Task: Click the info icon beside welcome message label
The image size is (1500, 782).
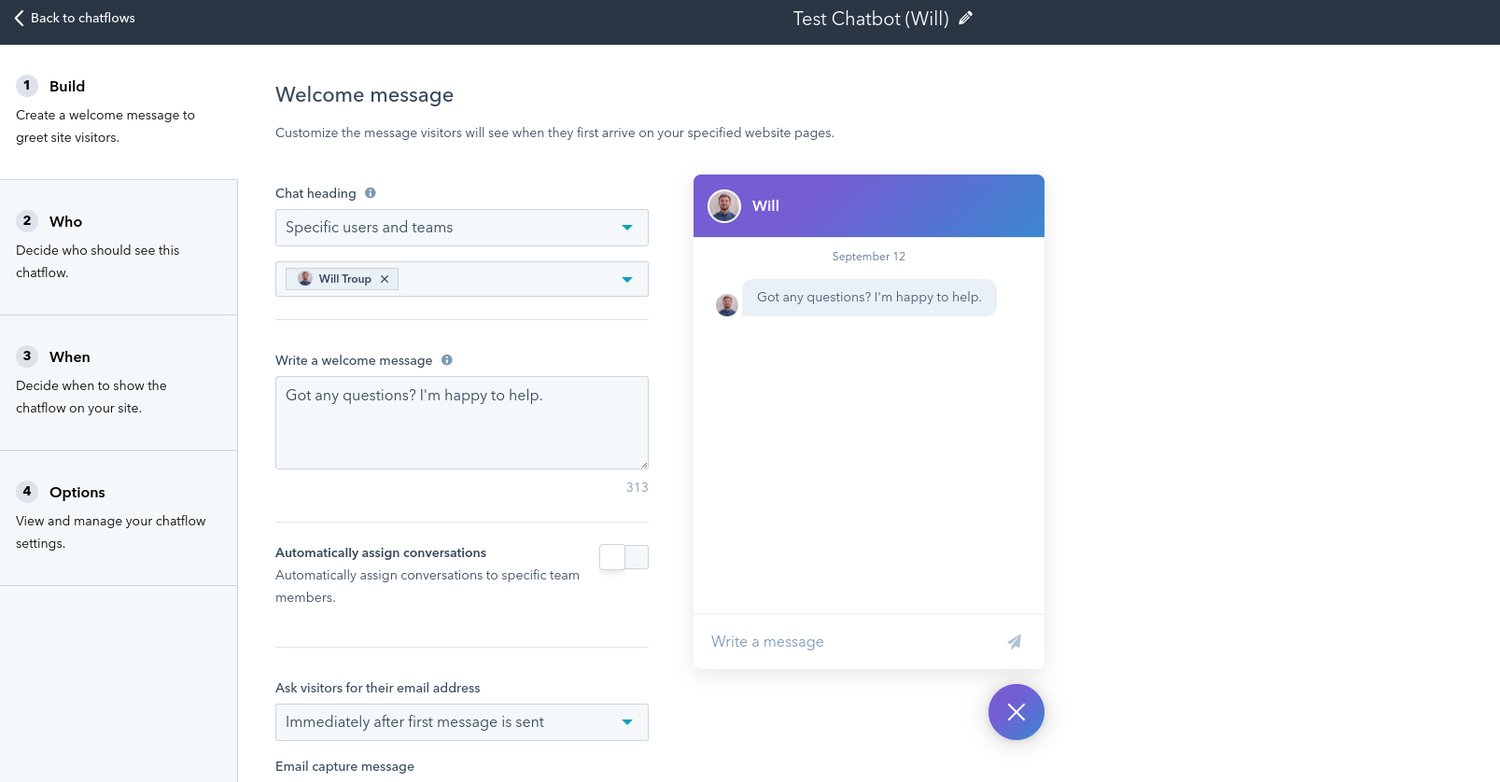Action: coord(447,359)
